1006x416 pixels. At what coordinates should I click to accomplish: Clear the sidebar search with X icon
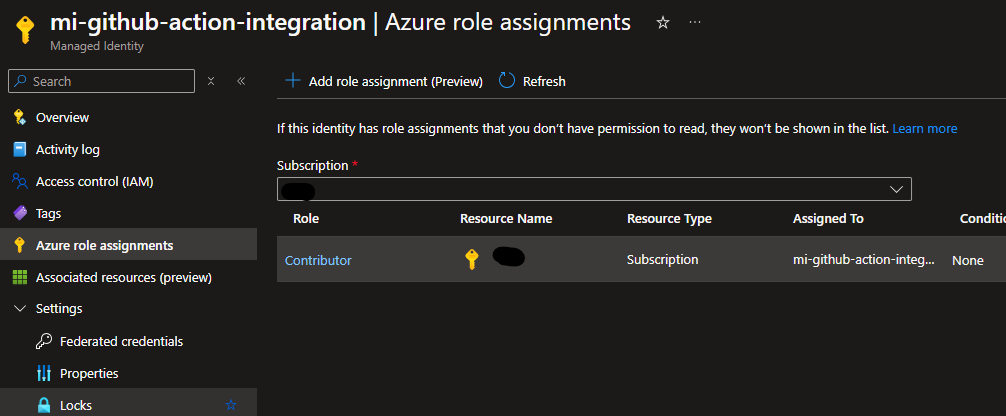point(211,81)
